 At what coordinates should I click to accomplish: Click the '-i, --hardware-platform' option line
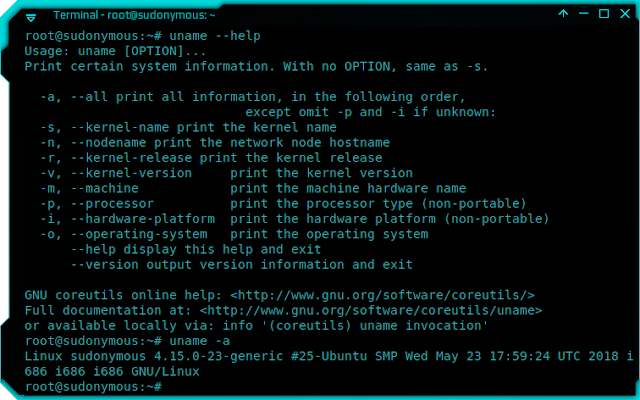(x=294, y=219)
